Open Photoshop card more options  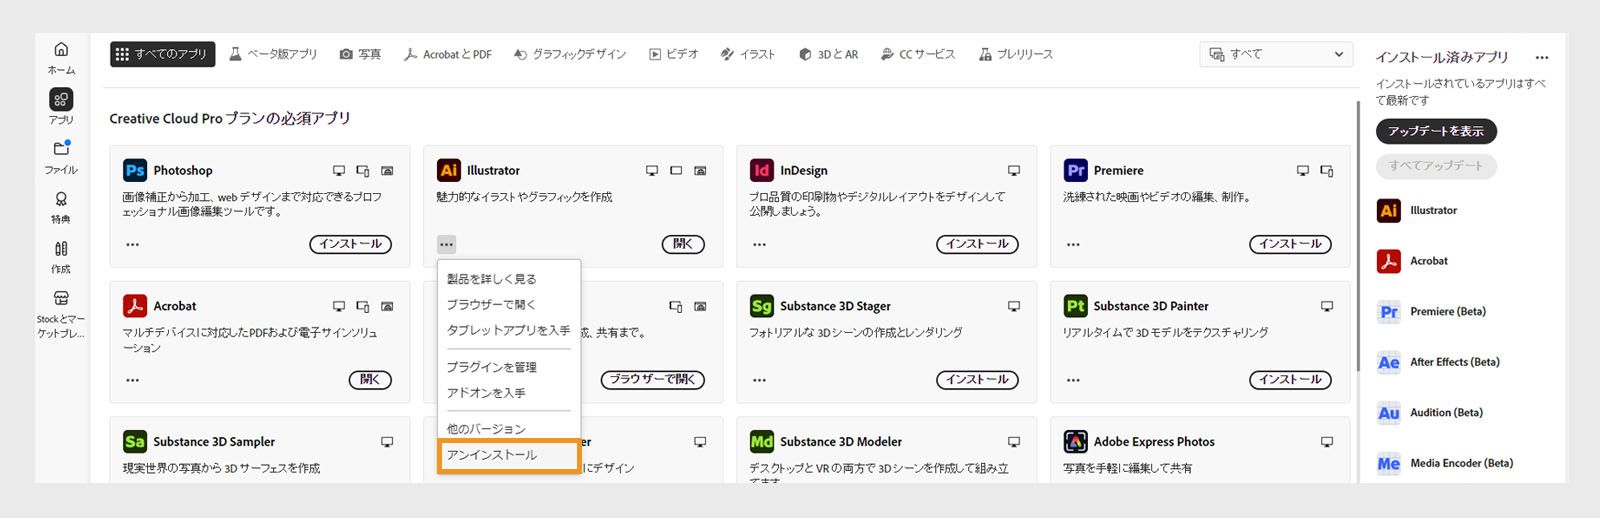(x=133, y=244)
